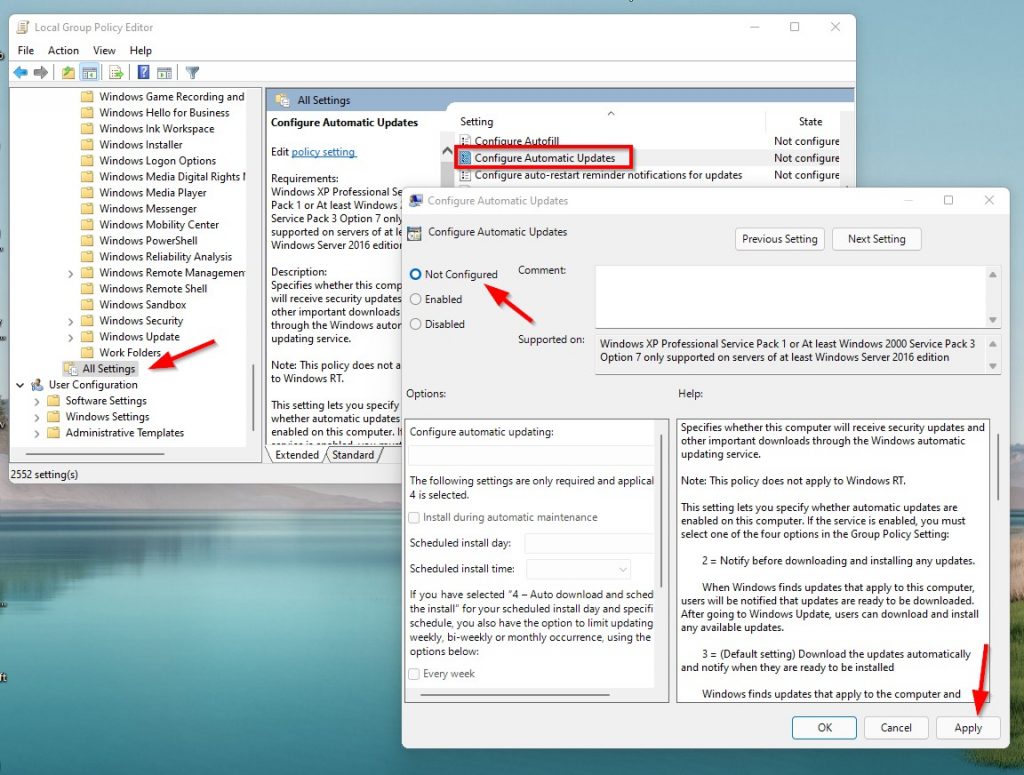Click the User Configuration node icon
1024x775 pixels.
(37, 385)
